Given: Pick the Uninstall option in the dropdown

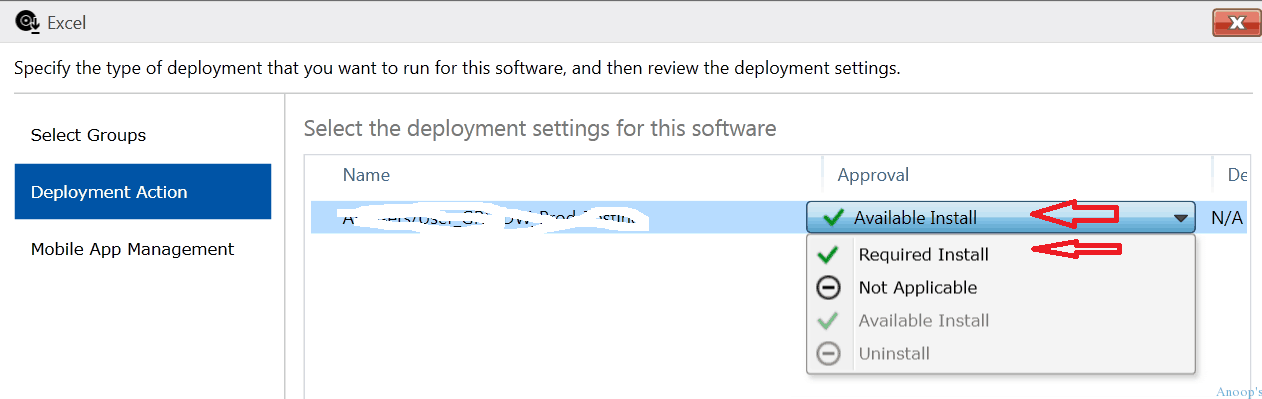Looking at the screenshot, I should click(894, 354).
